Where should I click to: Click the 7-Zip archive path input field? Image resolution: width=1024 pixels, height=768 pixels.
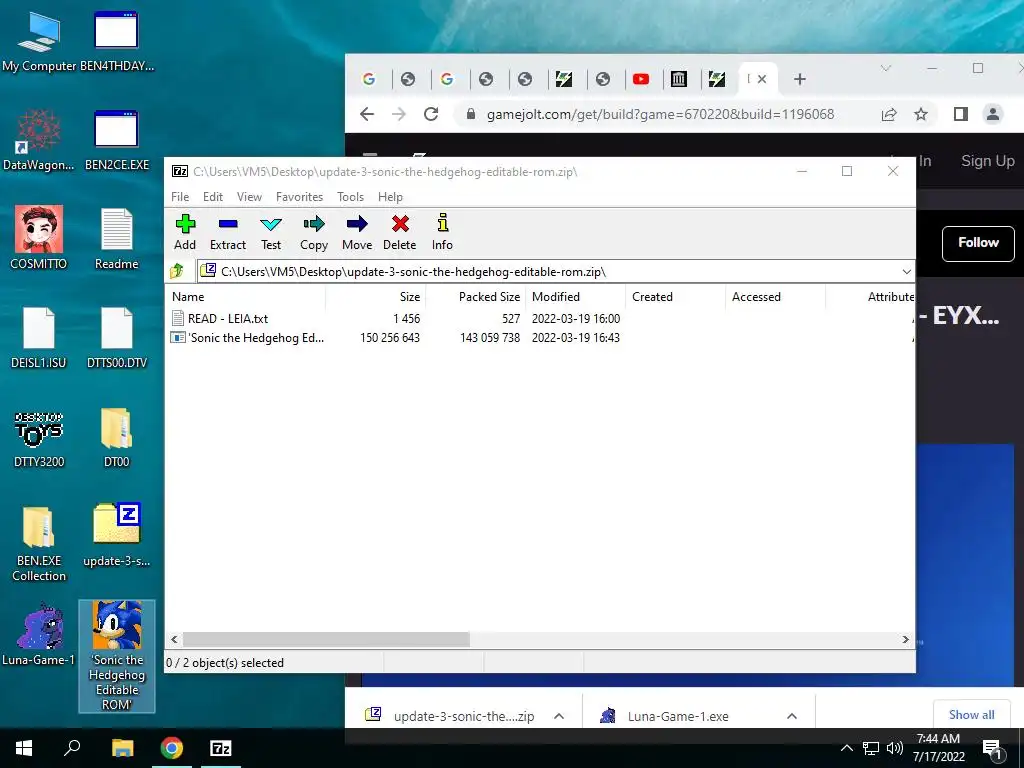coord(555,272)
